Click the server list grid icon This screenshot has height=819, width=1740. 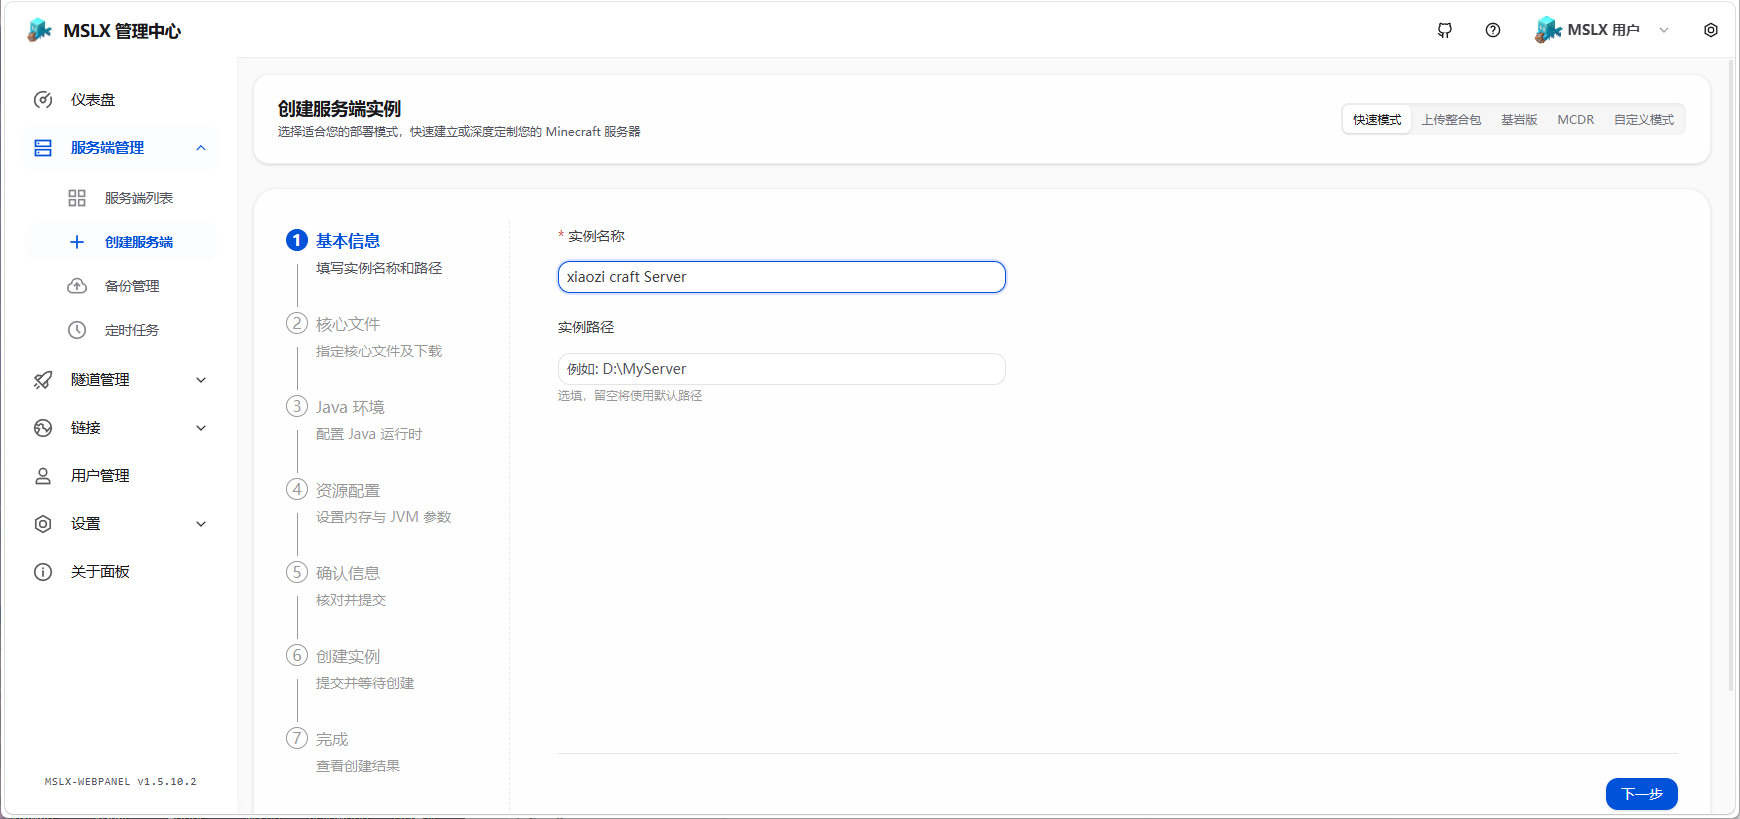[77, 198]
